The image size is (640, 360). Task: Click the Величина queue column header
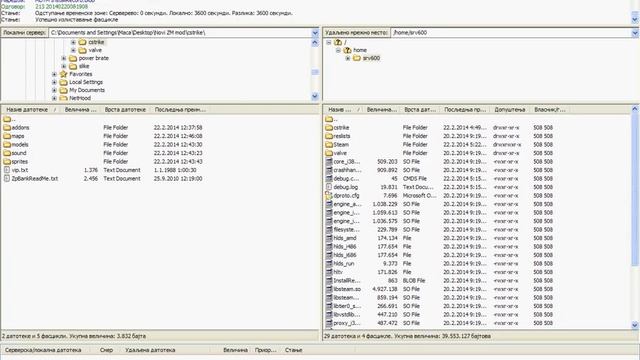click(x=236, y=350)
